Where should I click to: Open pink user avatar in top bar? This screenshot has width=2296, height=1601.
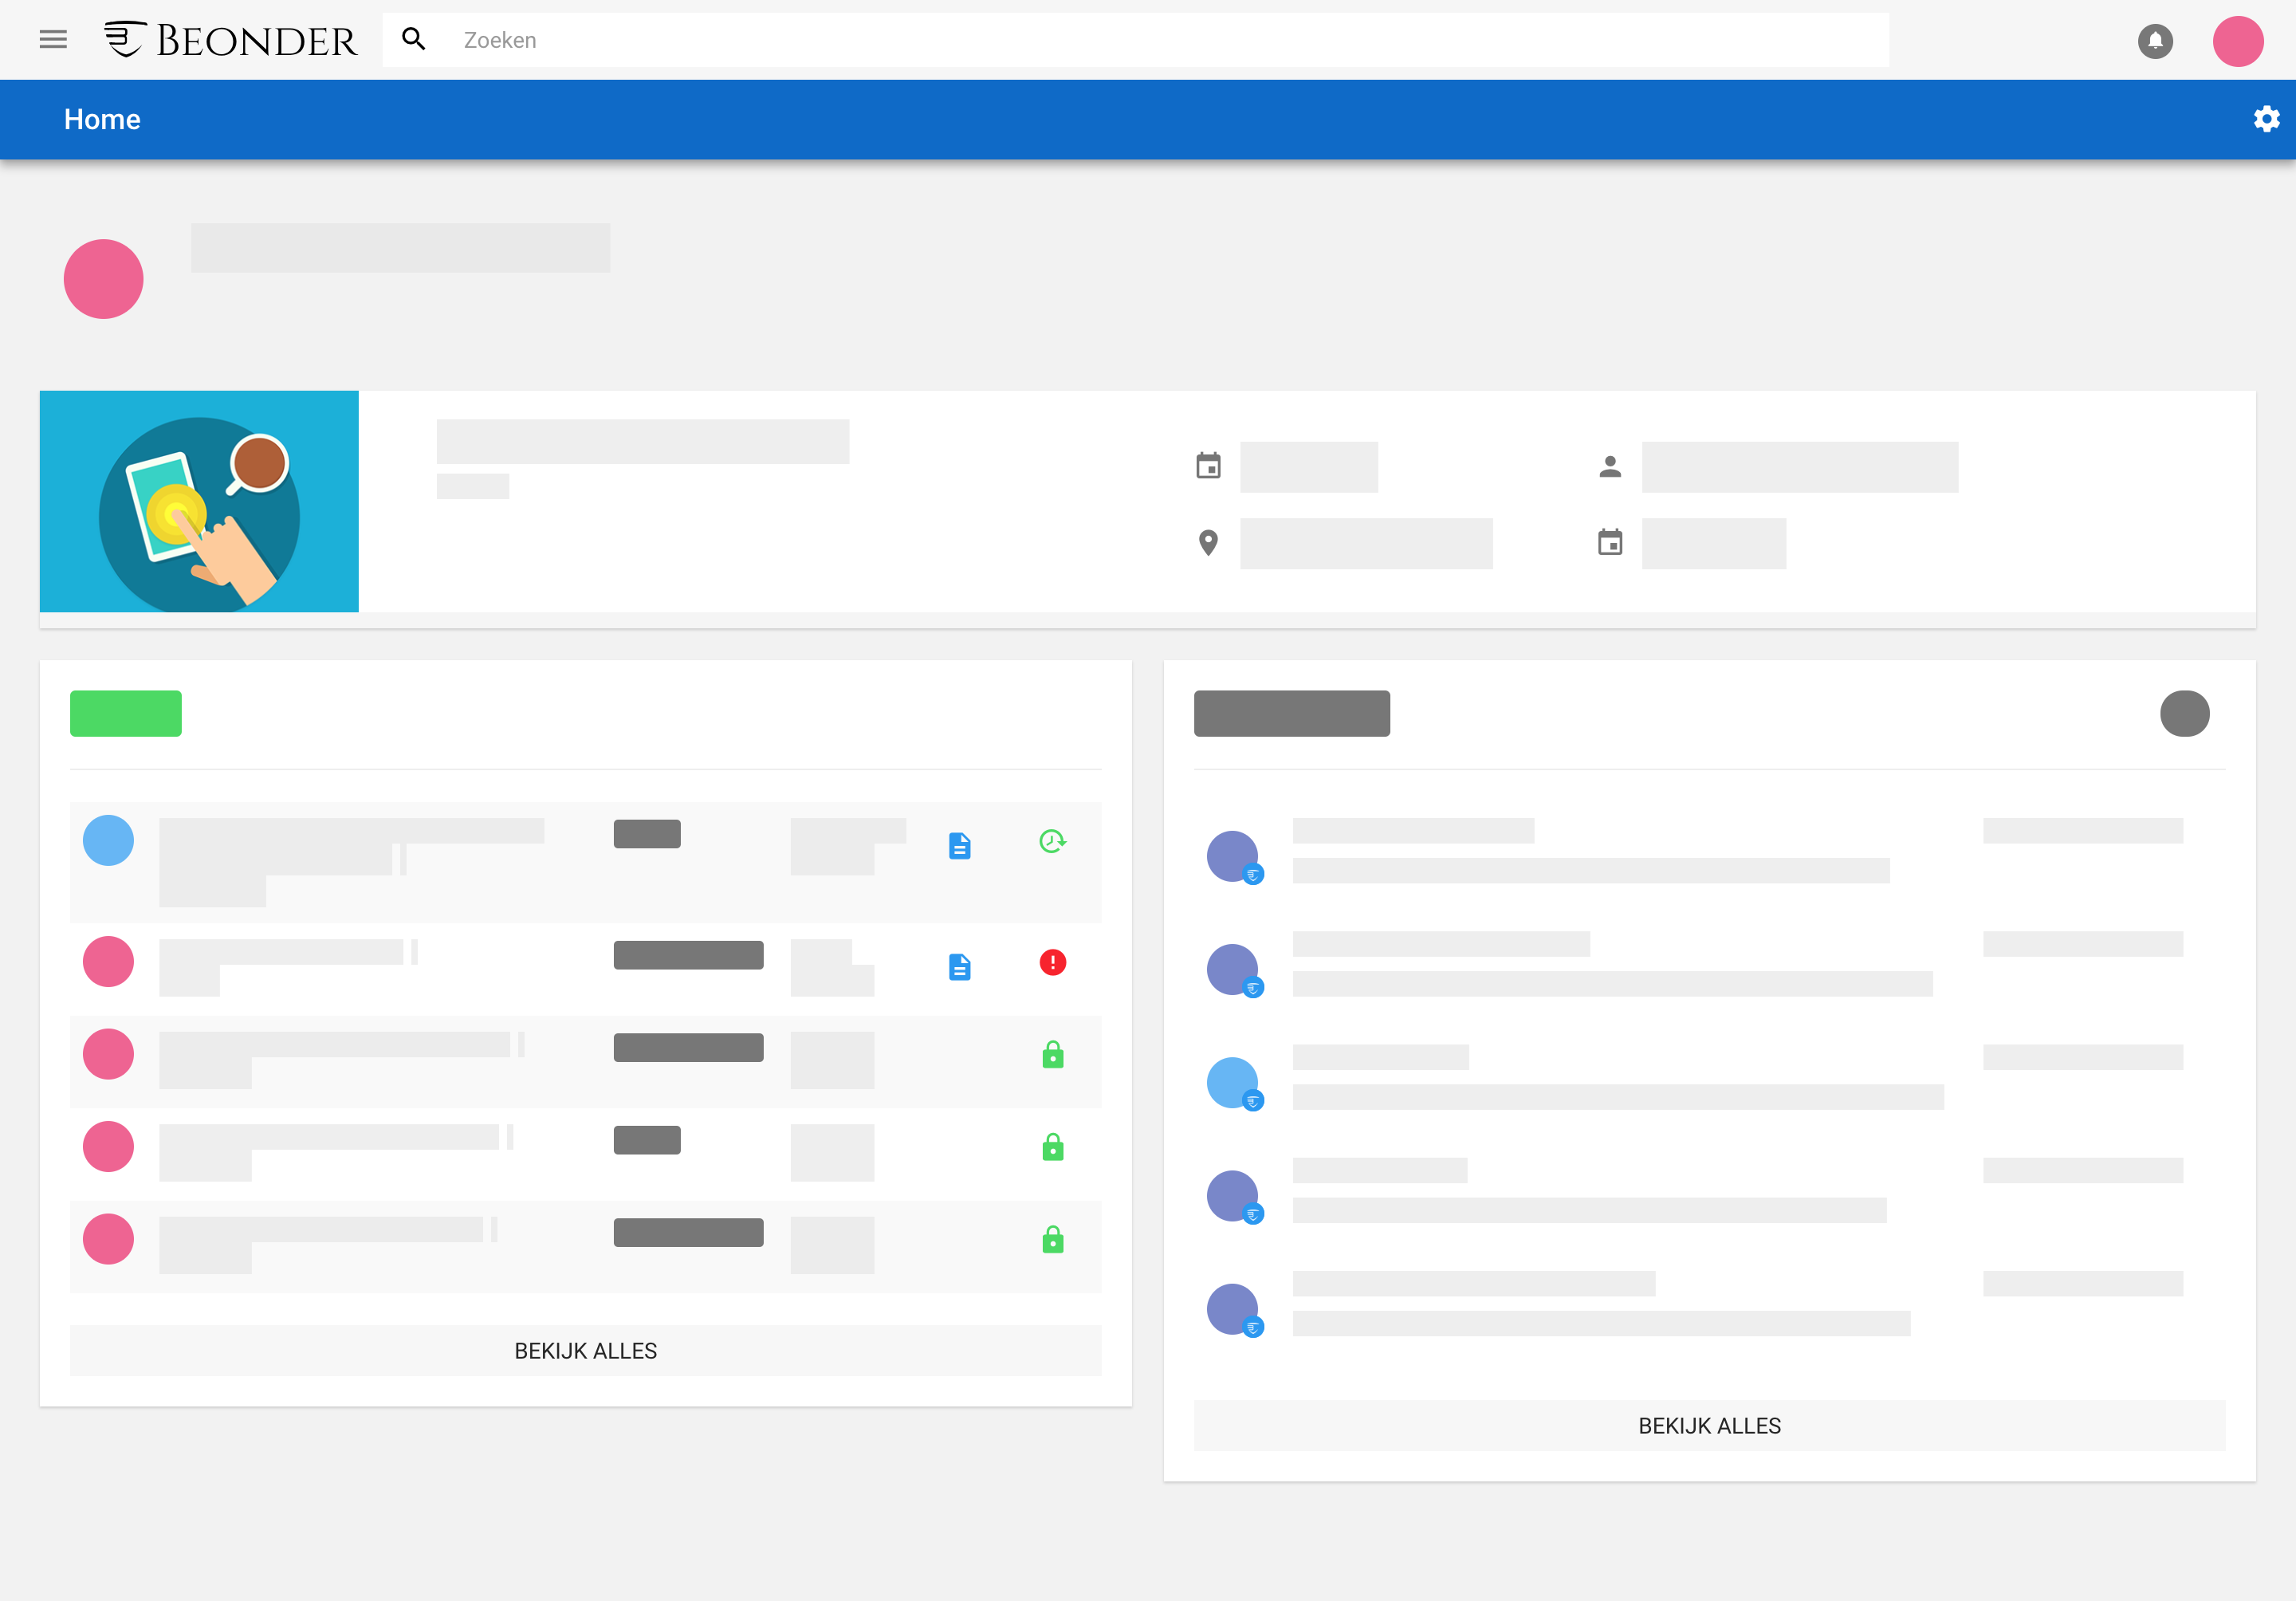[x=2237, y=41]
